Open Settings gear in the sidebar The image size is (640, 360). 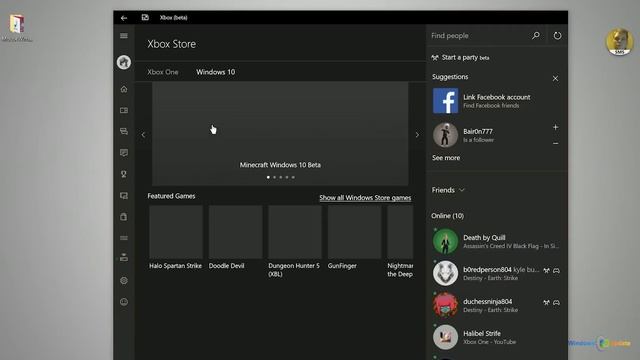(124, 280)
